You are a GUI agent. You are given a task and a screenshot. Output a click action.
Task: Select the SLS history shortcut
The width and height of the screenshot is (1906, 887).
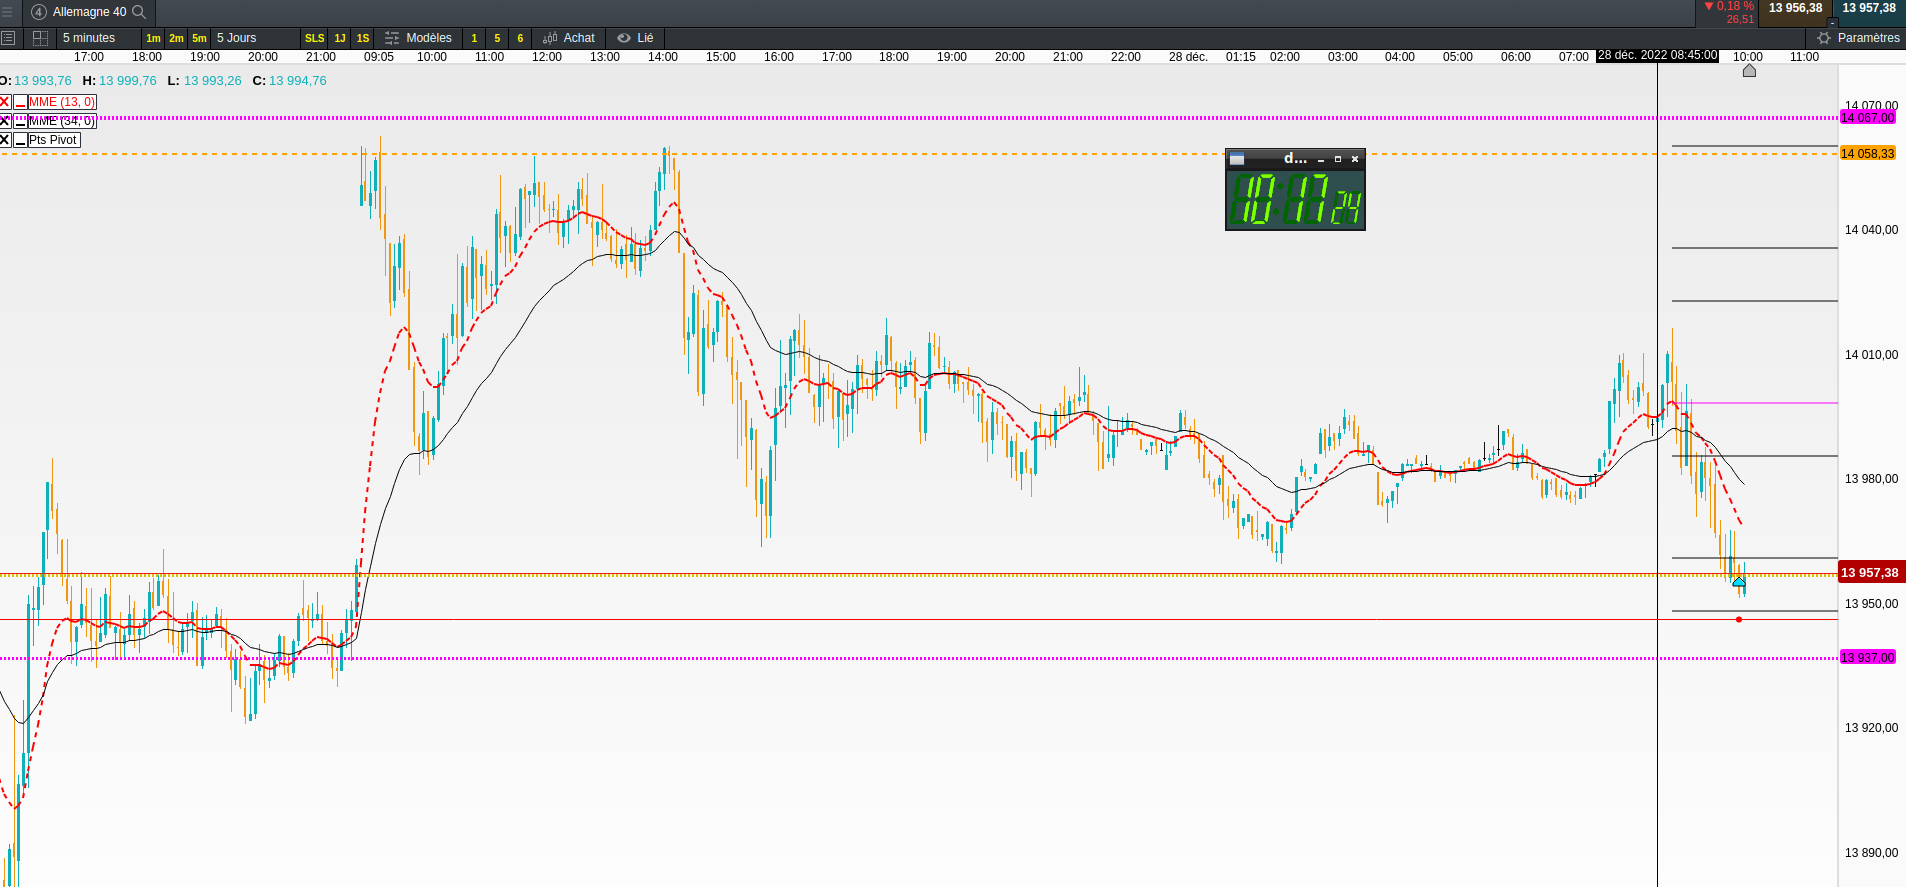click(314, 38)
